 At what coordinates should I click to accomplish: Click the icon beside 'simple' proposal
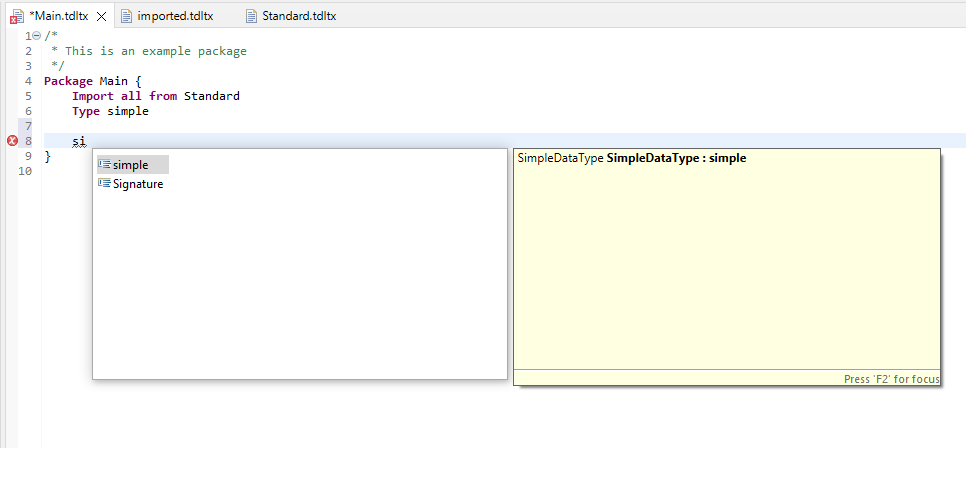[x=104, y=164]
